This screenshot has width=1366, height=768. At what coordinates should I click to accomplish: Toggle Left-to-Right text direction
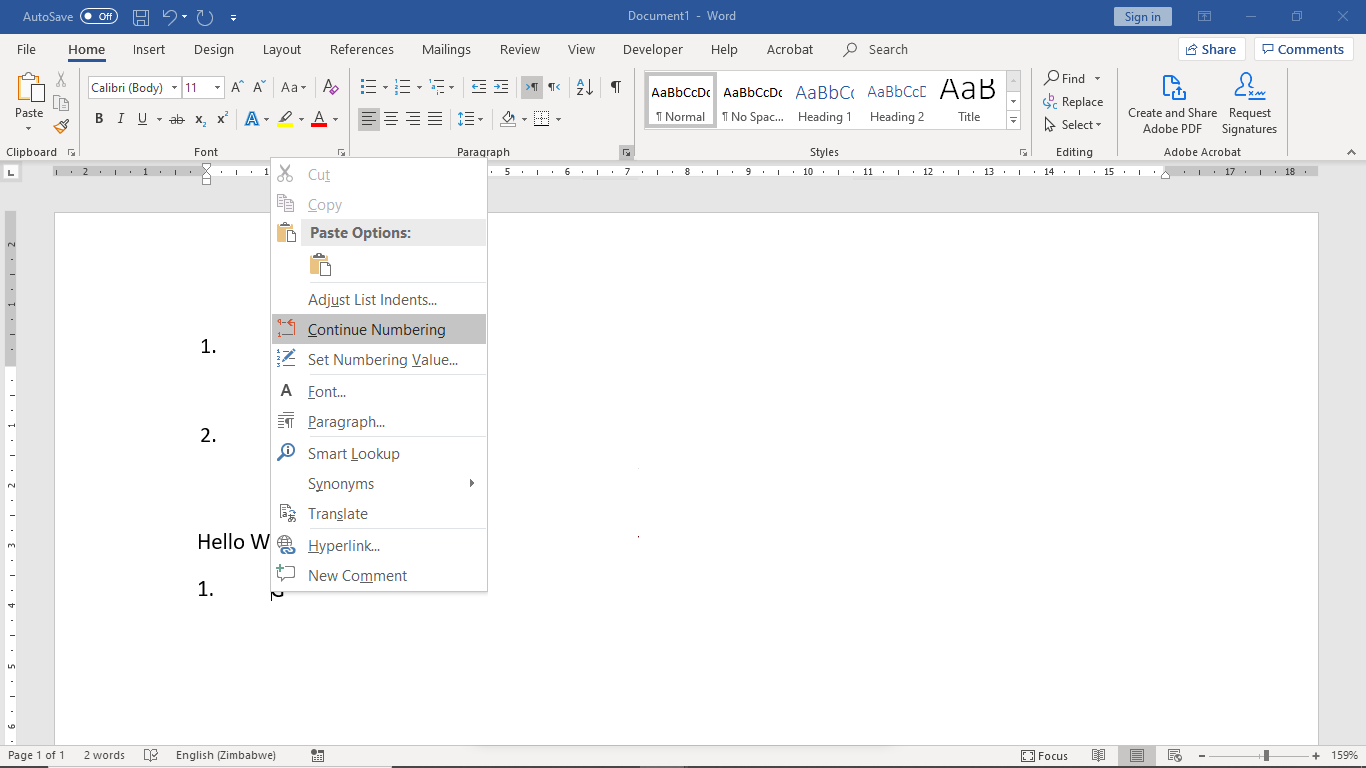click(532, 88)
